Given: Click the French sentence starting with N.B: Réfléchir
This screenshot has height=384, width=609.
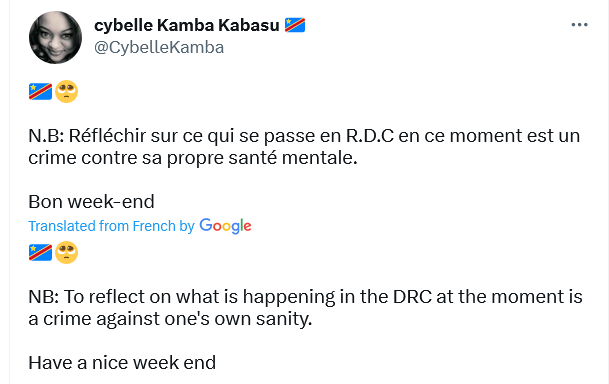Looking at the screenshot, I should (x=304, y=147).
